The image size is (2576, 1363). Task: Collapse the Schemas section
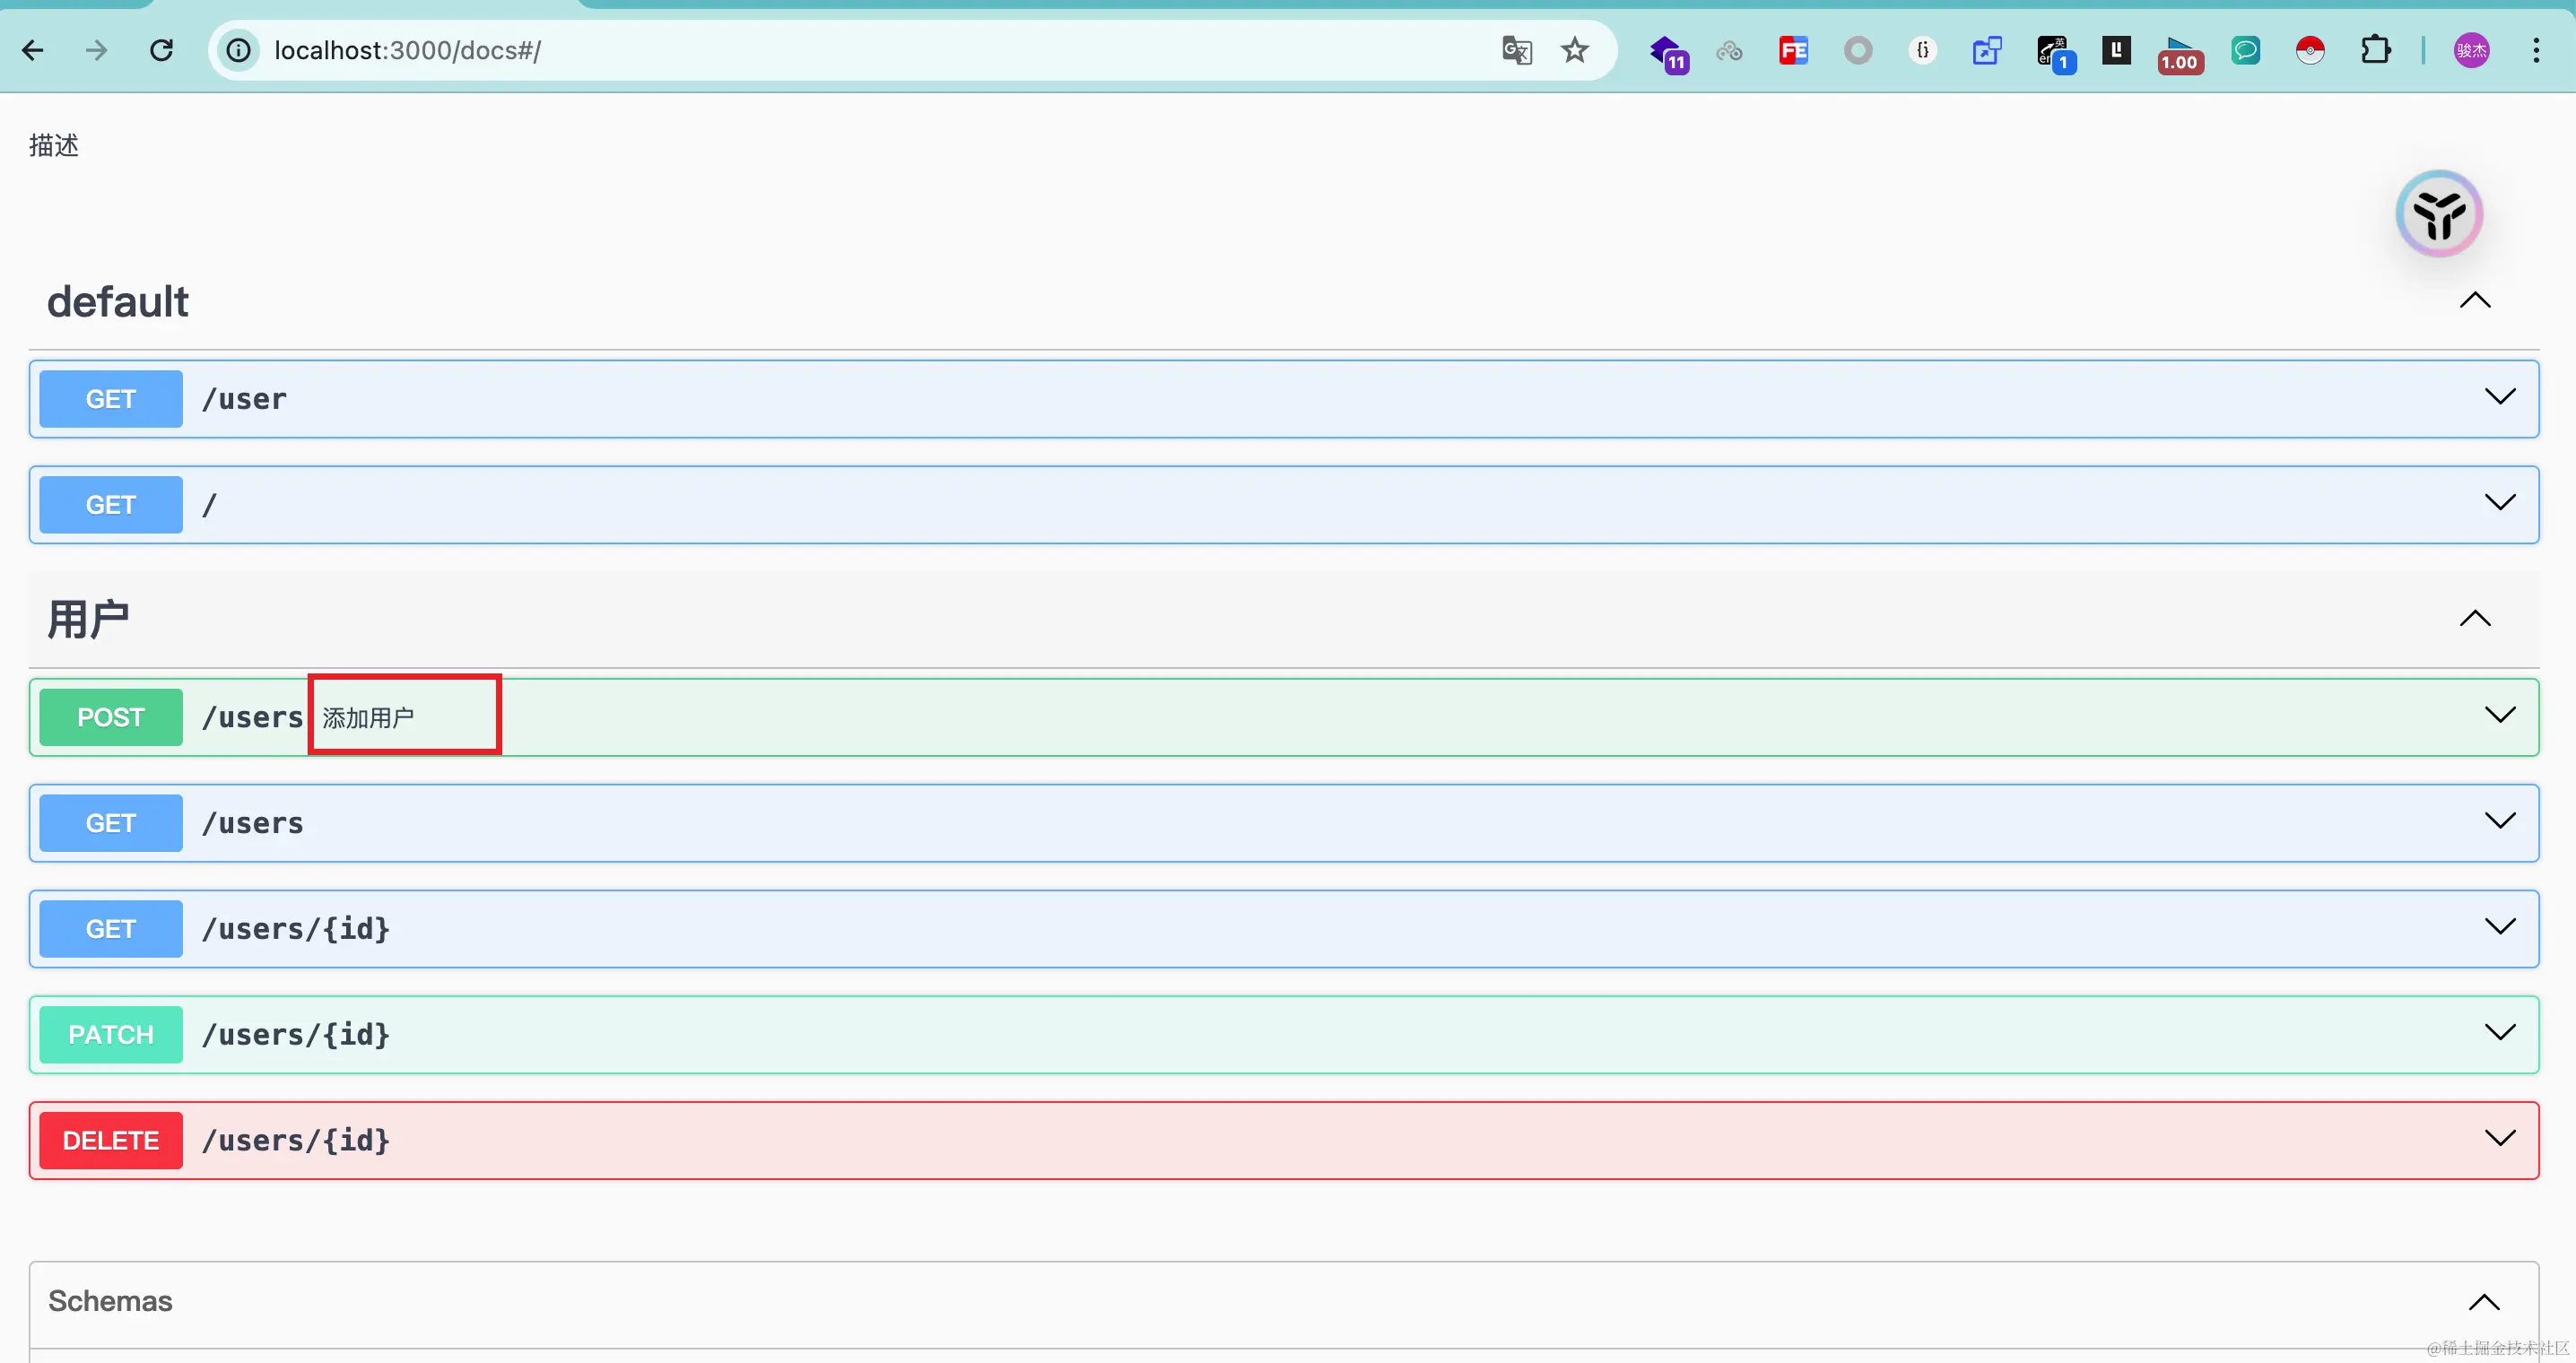click(2483, 1302)
